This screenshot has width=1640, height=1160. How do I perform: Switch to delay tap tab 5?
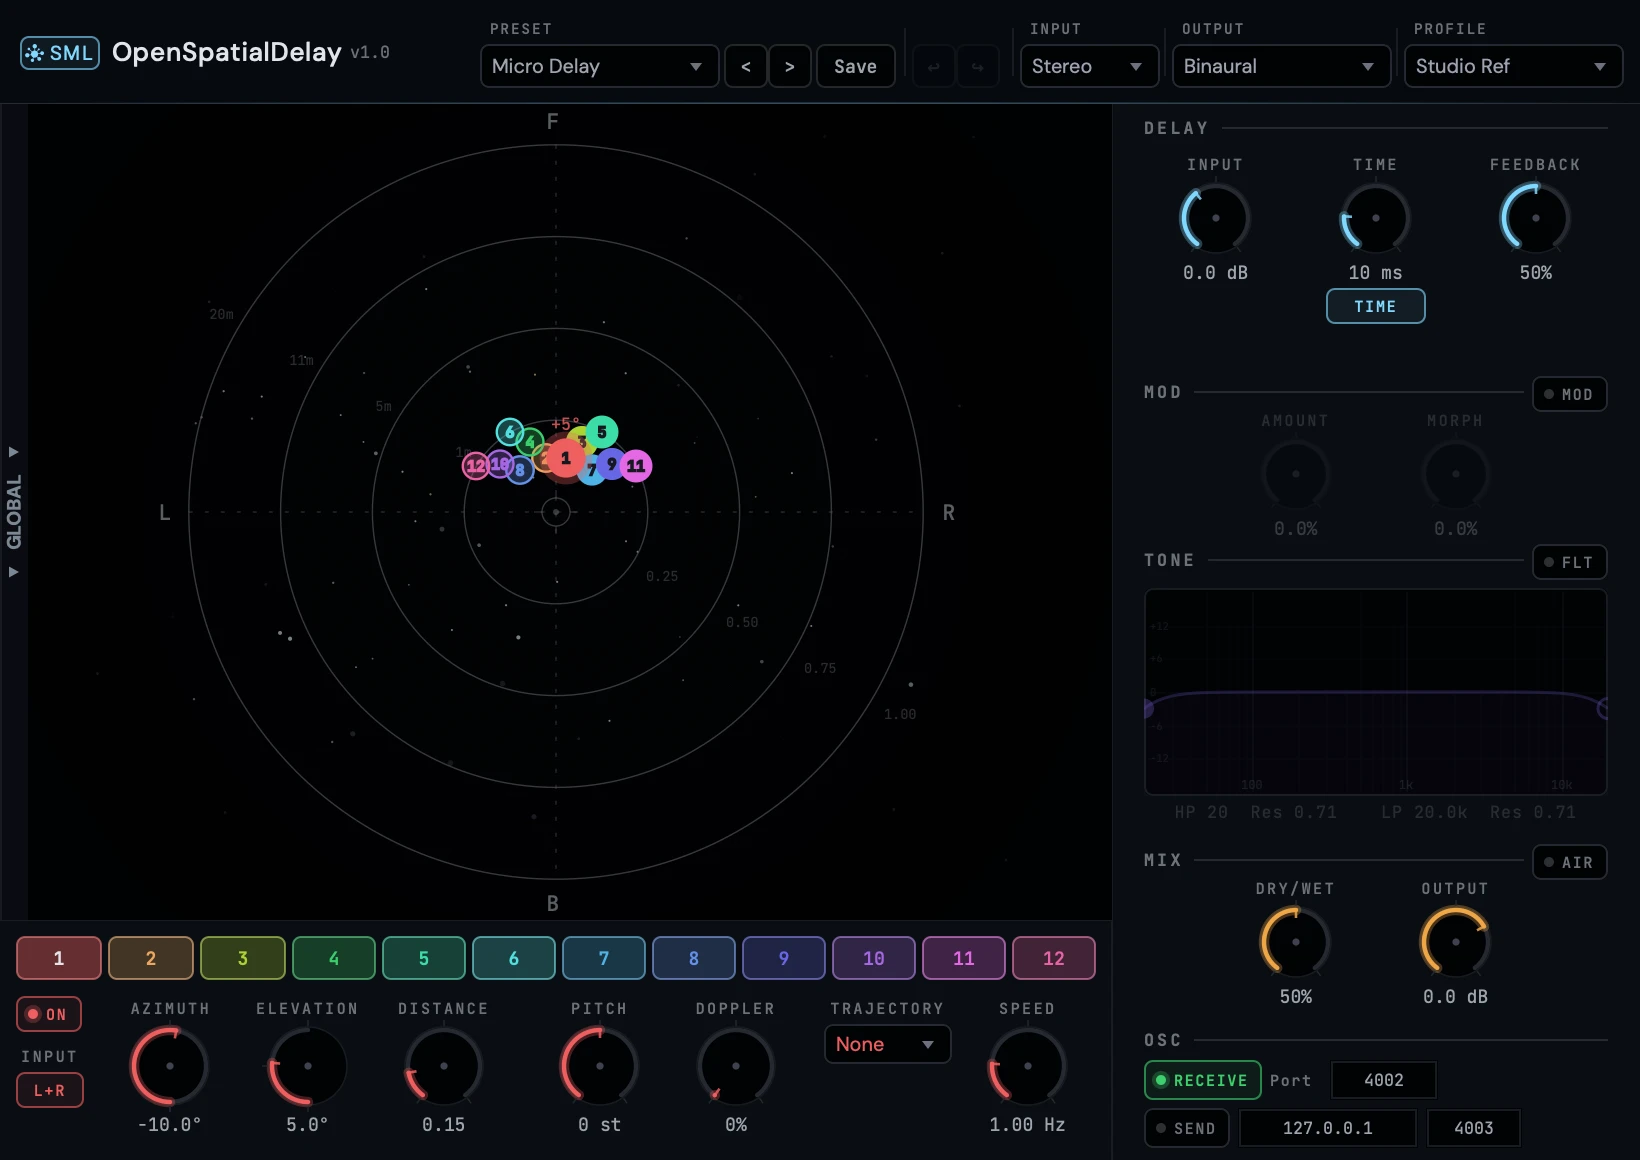click(424, 958)
